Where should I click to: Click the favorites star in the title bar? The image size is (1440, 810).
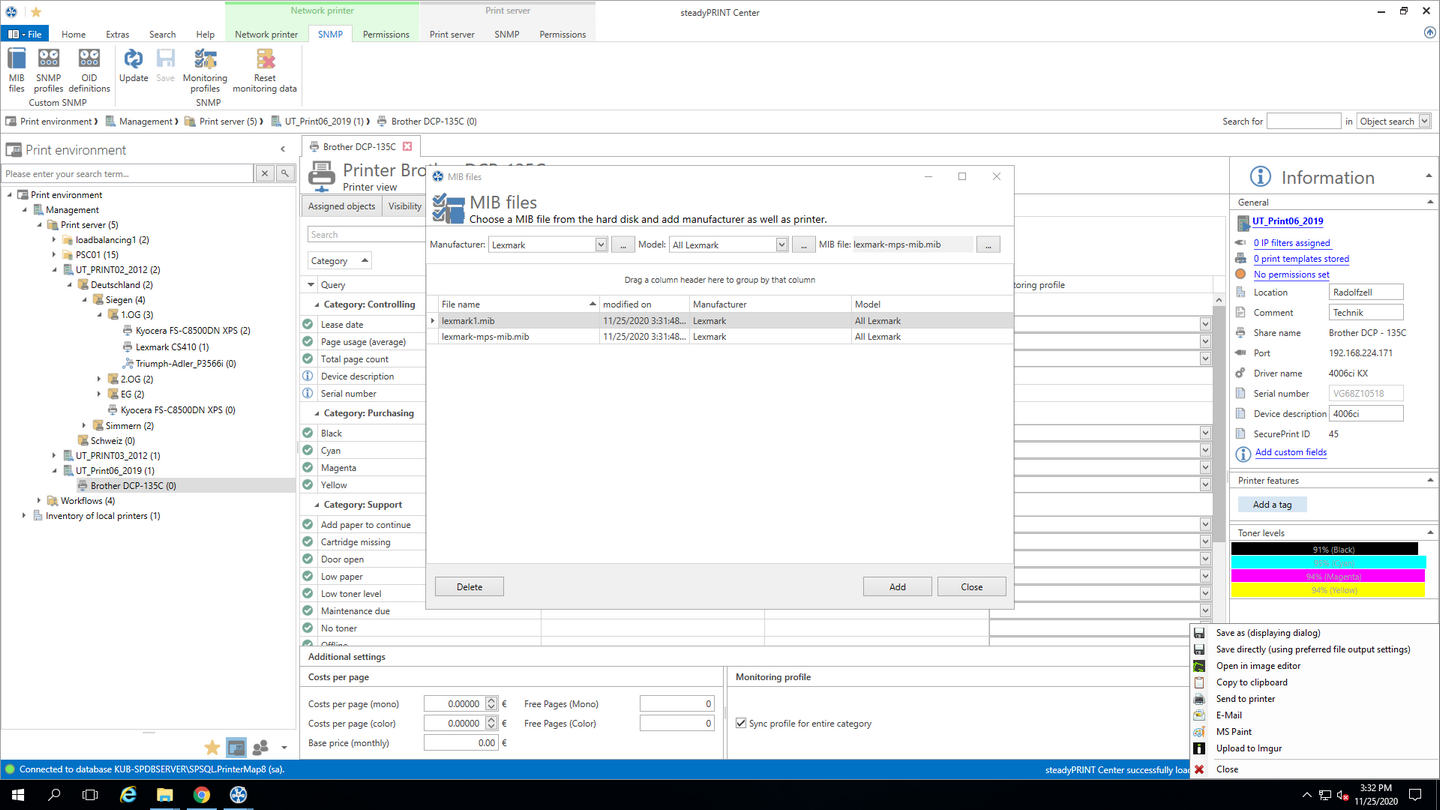coord(36,12)
